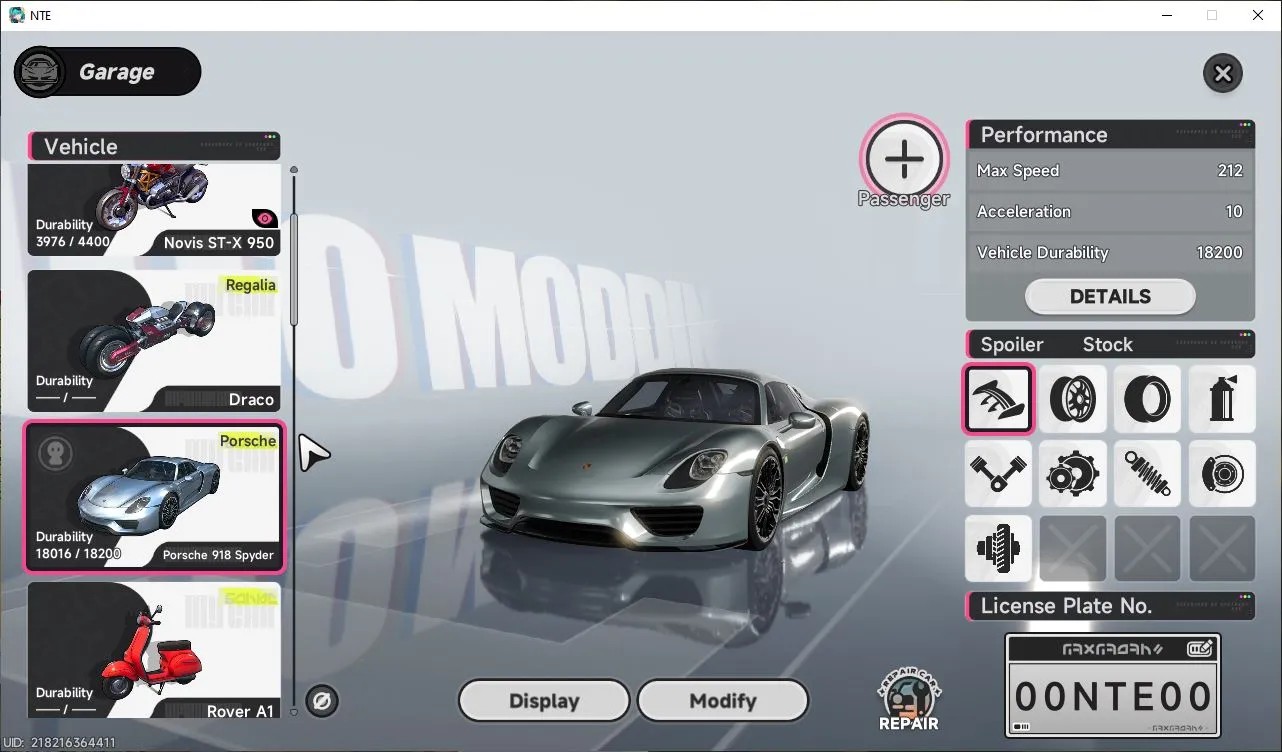1282x752 pixels.
Task: Toggle the filter circle icon below vehicle list
Action: click(322, 701)
